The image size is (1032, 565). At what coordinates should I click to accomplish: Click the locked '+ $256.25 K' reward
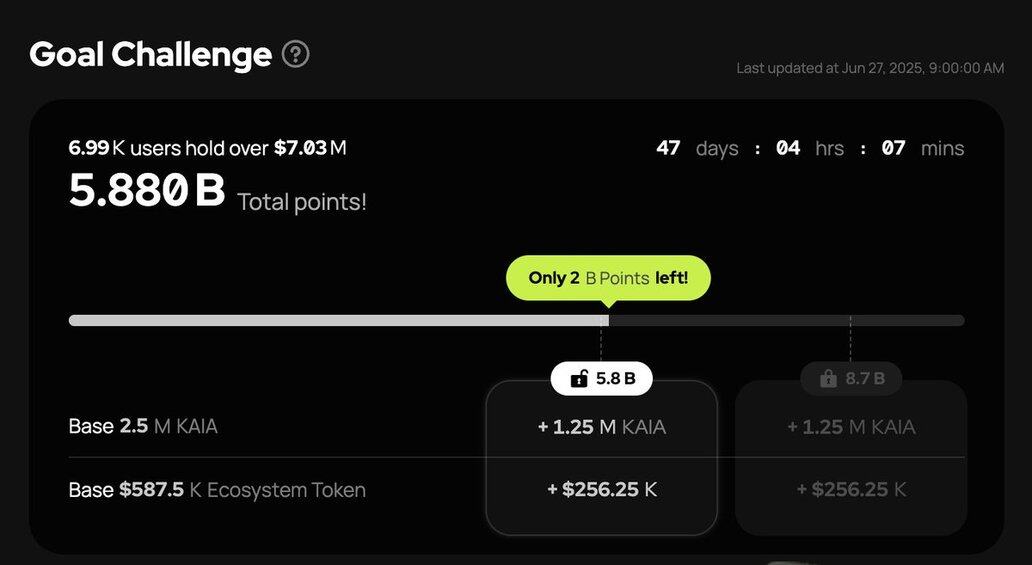[851, 490]
